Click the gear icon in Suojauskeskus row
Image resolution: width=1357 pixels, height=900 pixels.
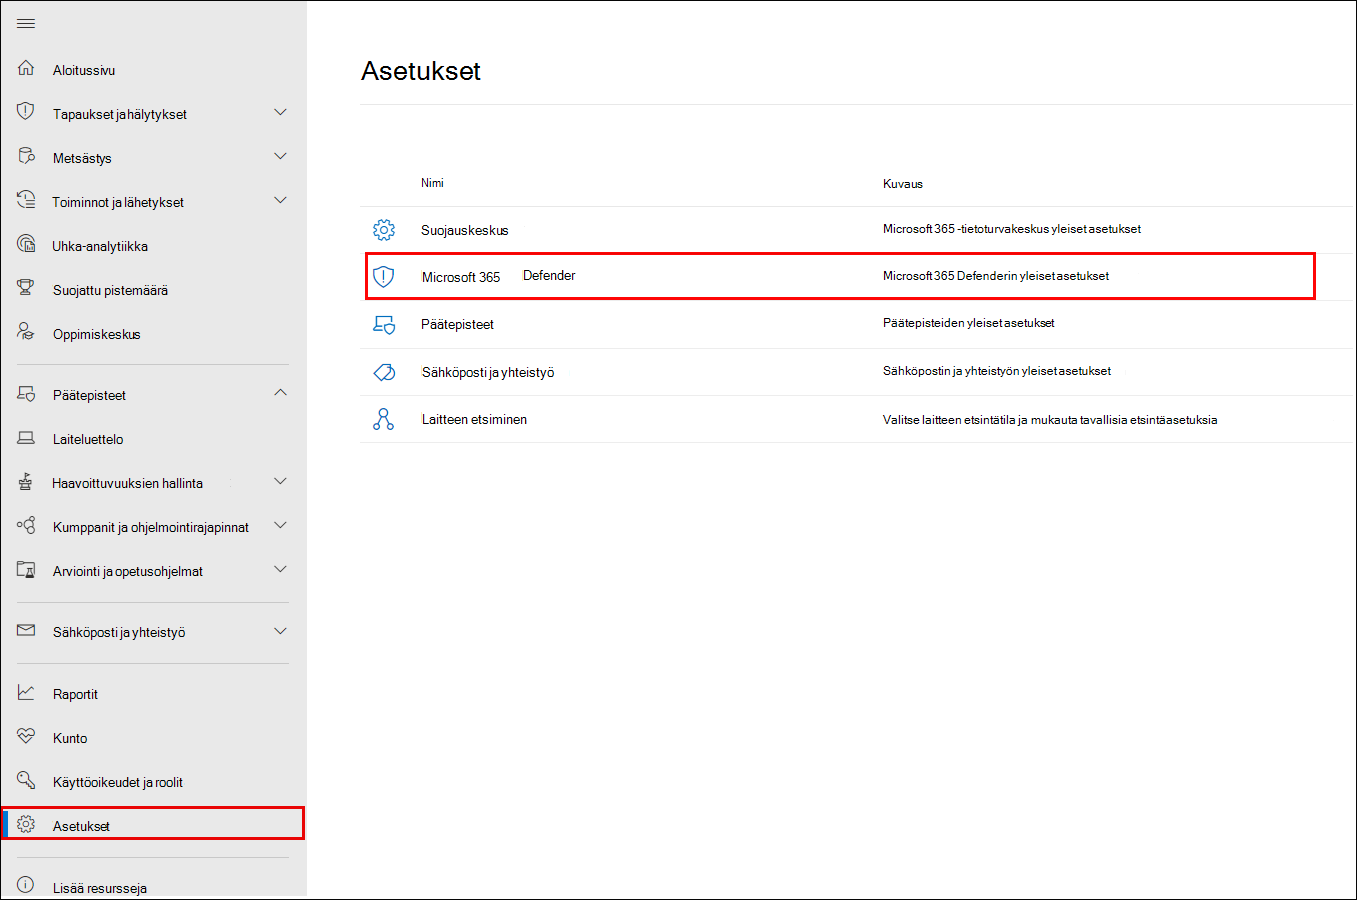coord(383,230)
